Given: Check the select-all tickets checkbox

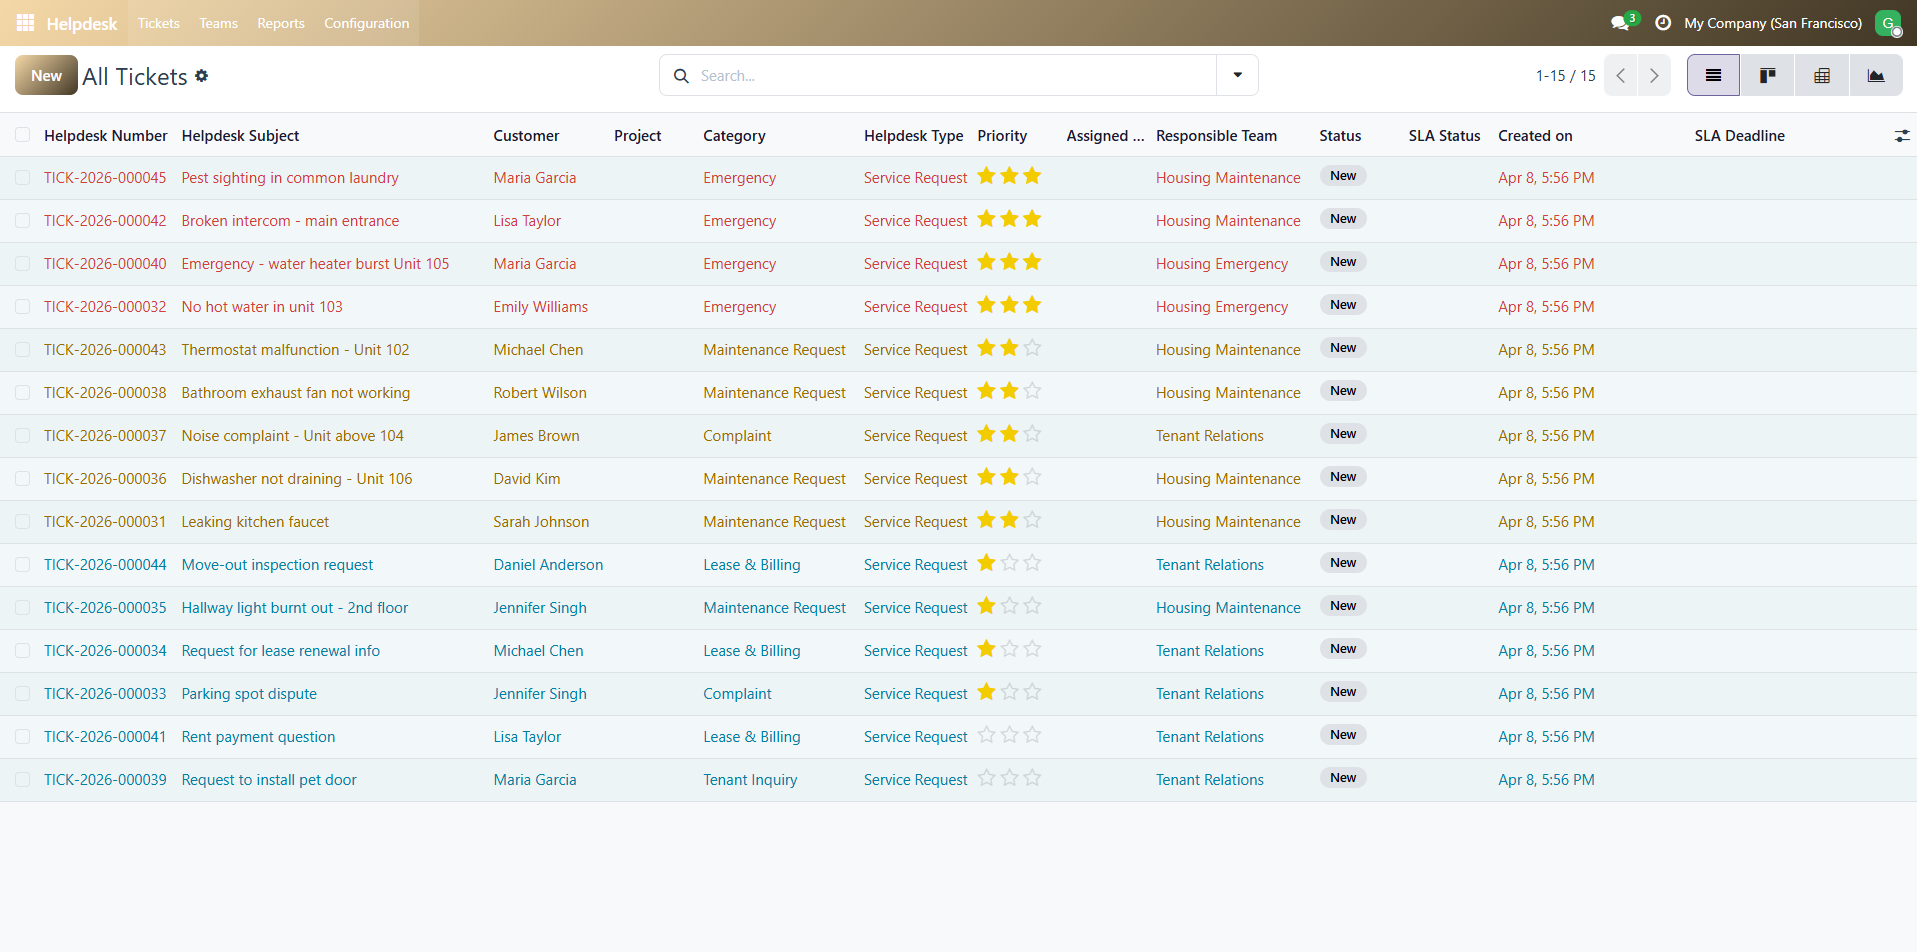Looking at the screenshot, I should pos(22,136).
